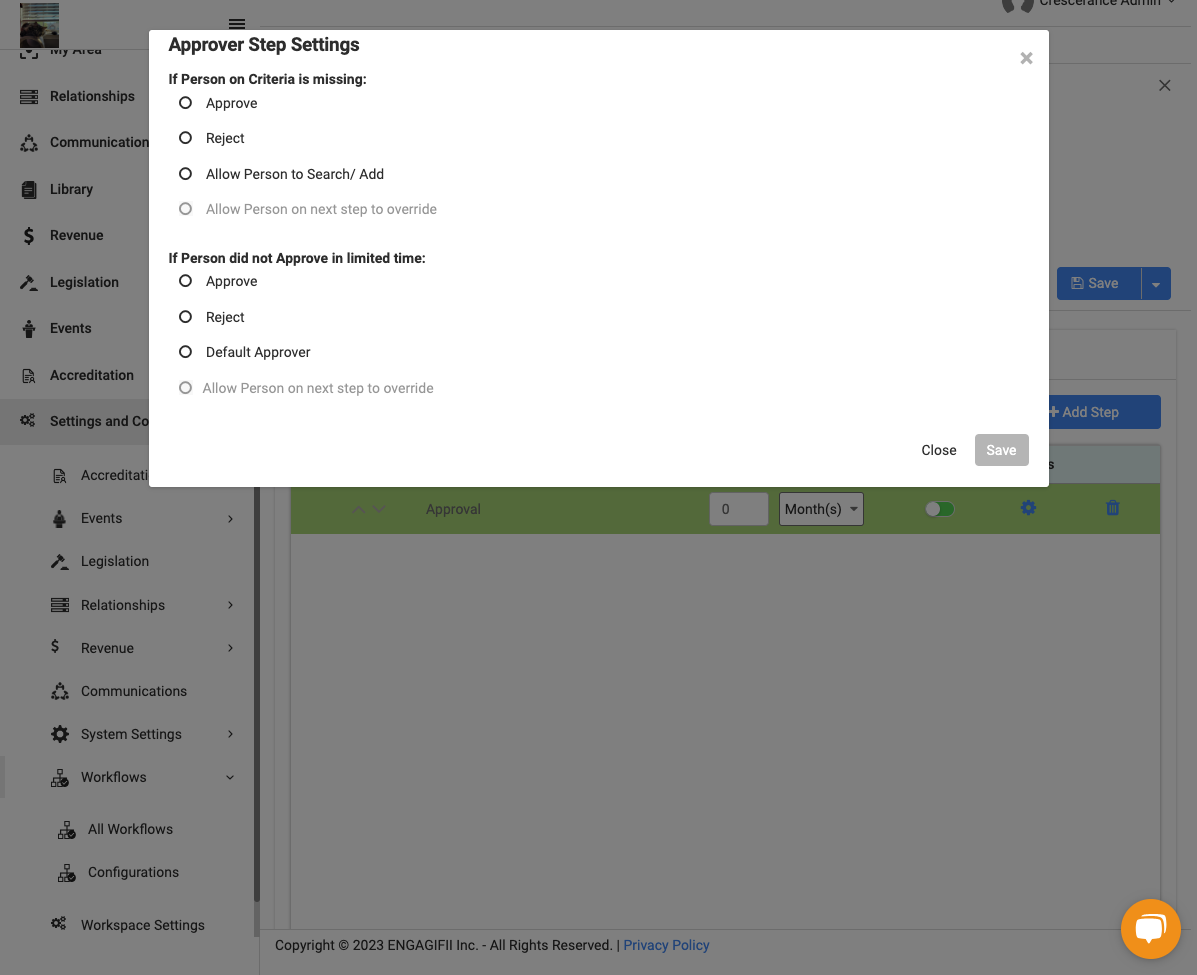Click Close in Approver Step Settings dialog
This screenshot has height=975, width=1197.
click(x=938, y=450)
